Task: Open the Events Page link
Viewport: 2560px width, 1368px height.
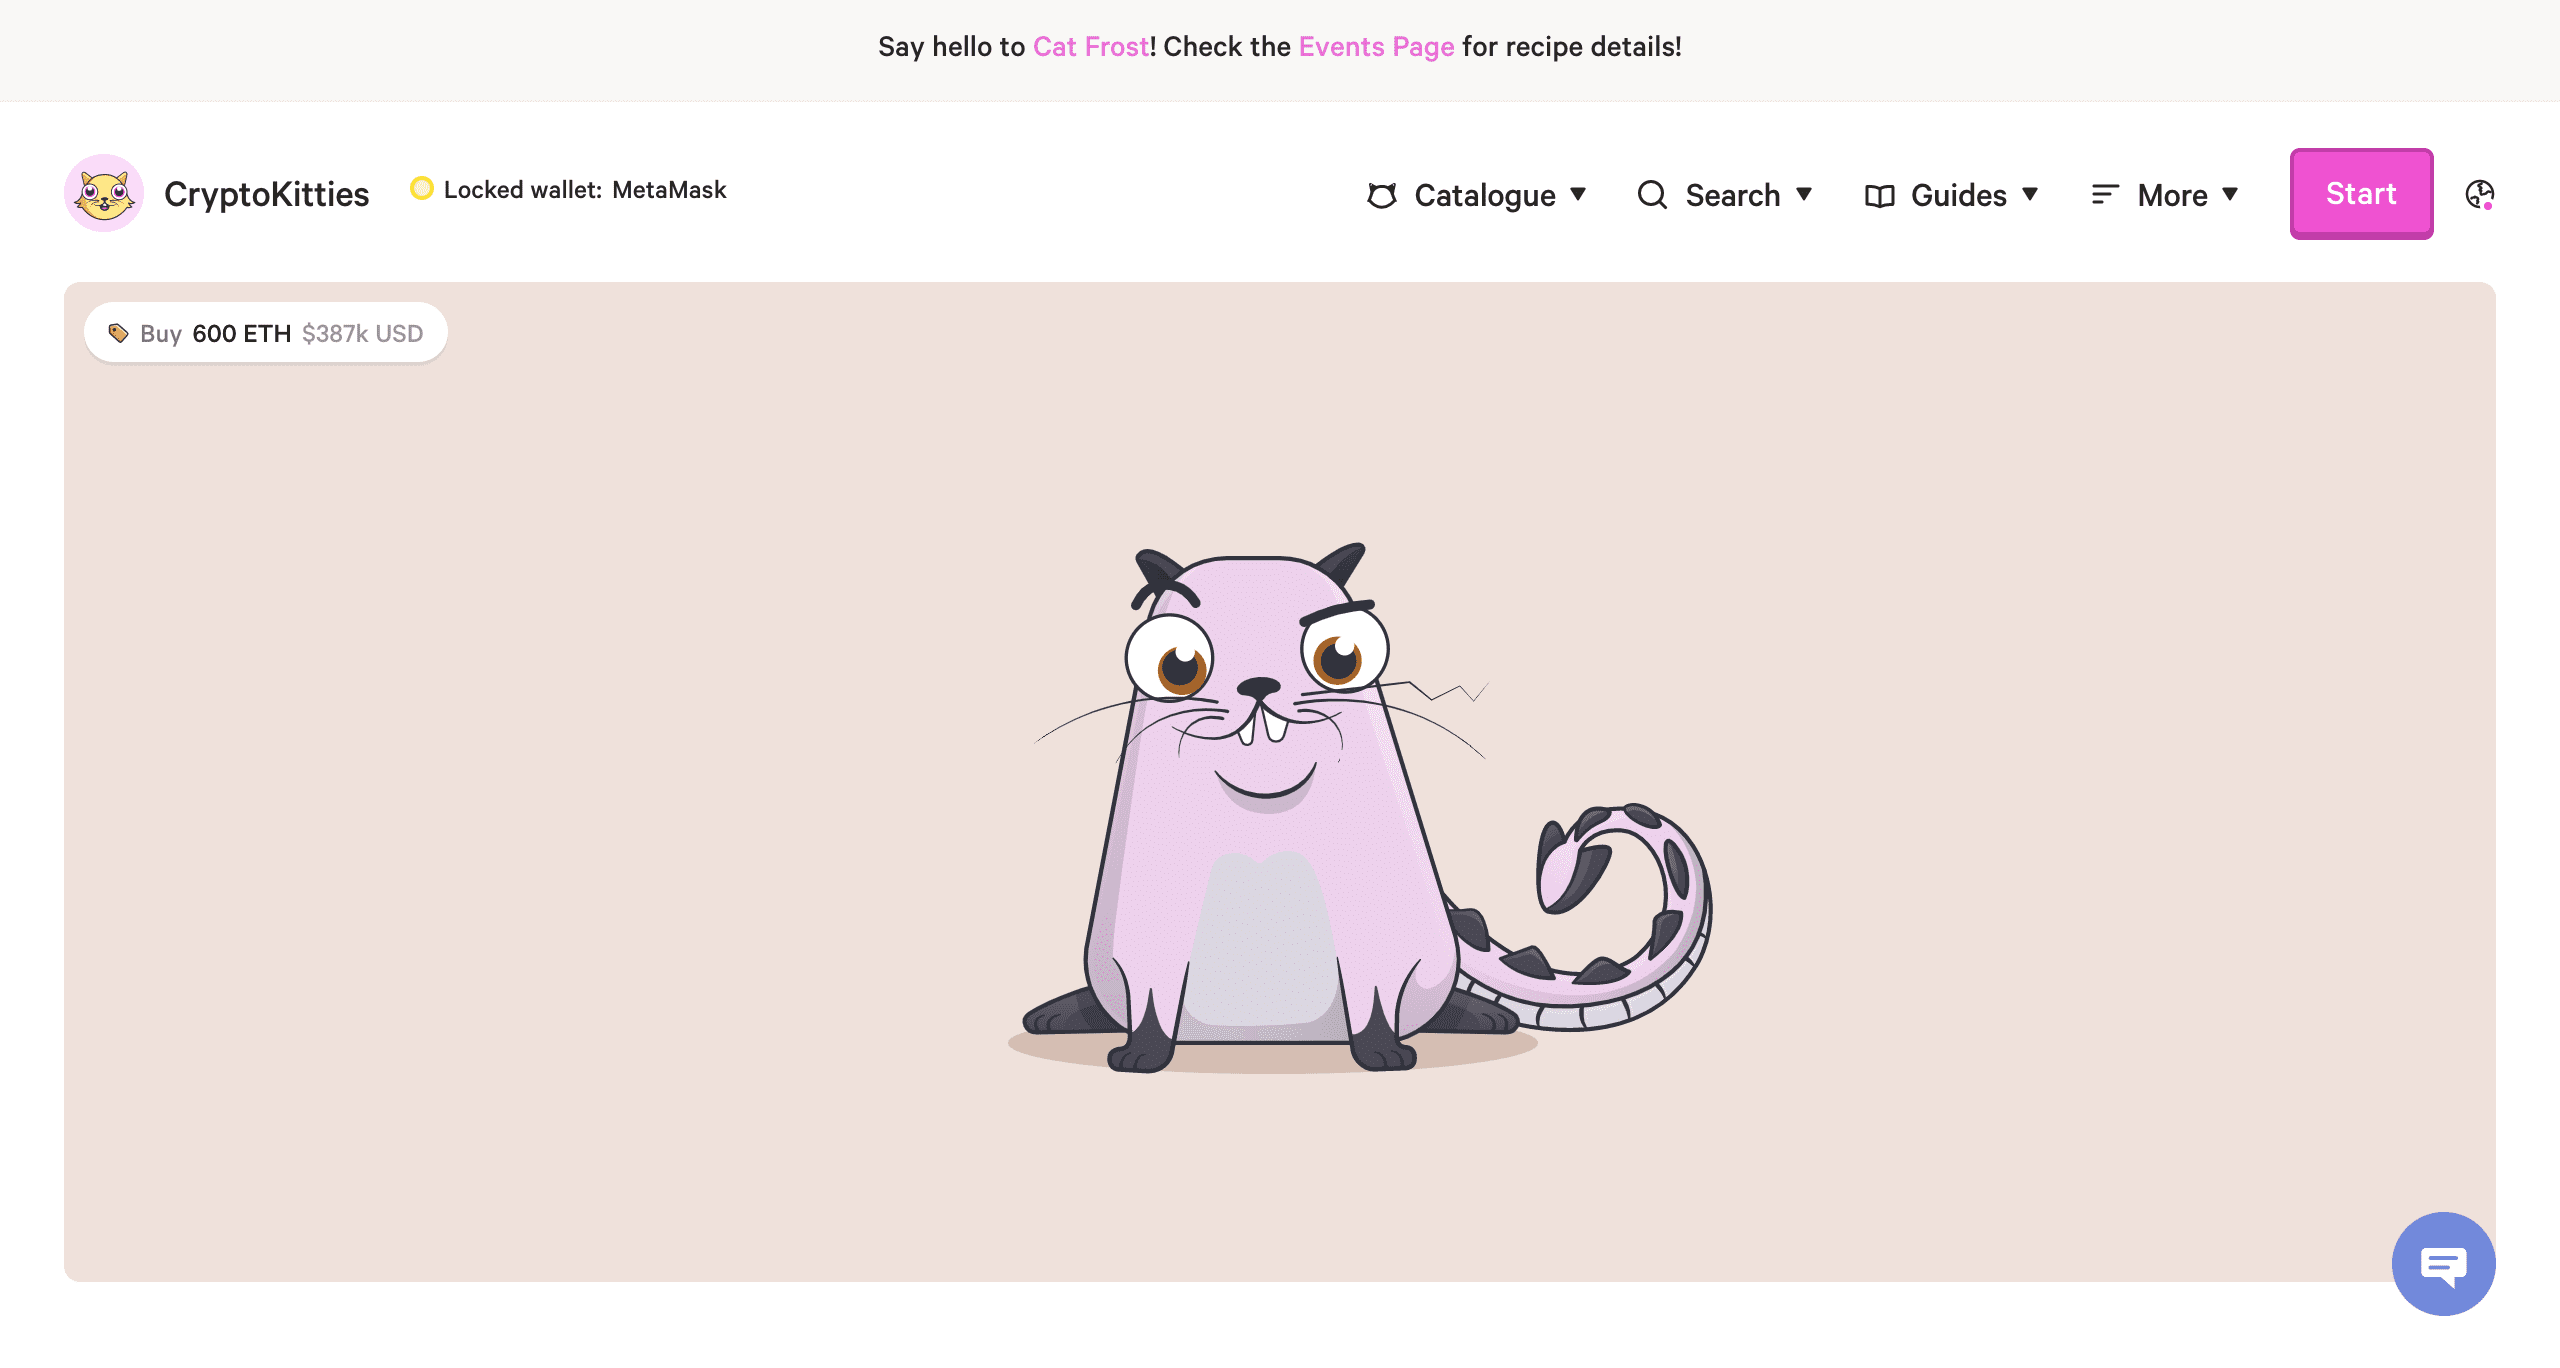Action: click(1376, 47)
